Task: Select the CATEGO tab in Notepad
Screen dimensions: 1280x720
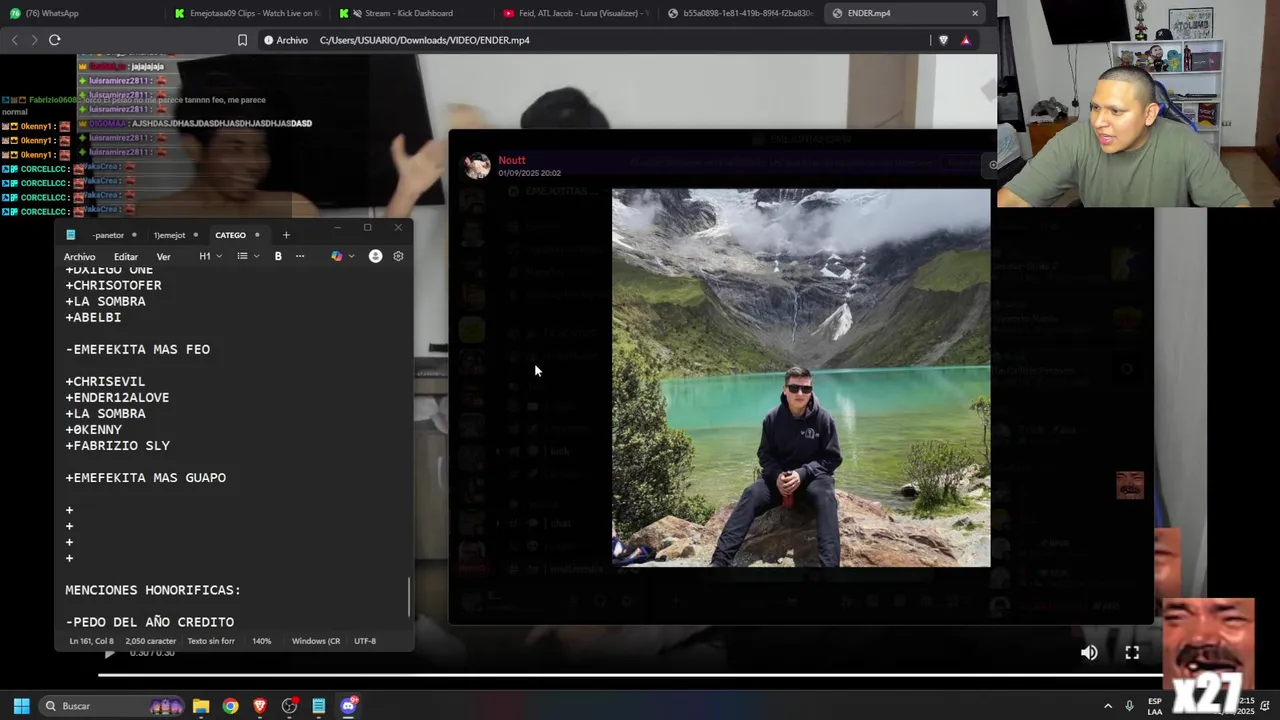Action: point(230,235)
